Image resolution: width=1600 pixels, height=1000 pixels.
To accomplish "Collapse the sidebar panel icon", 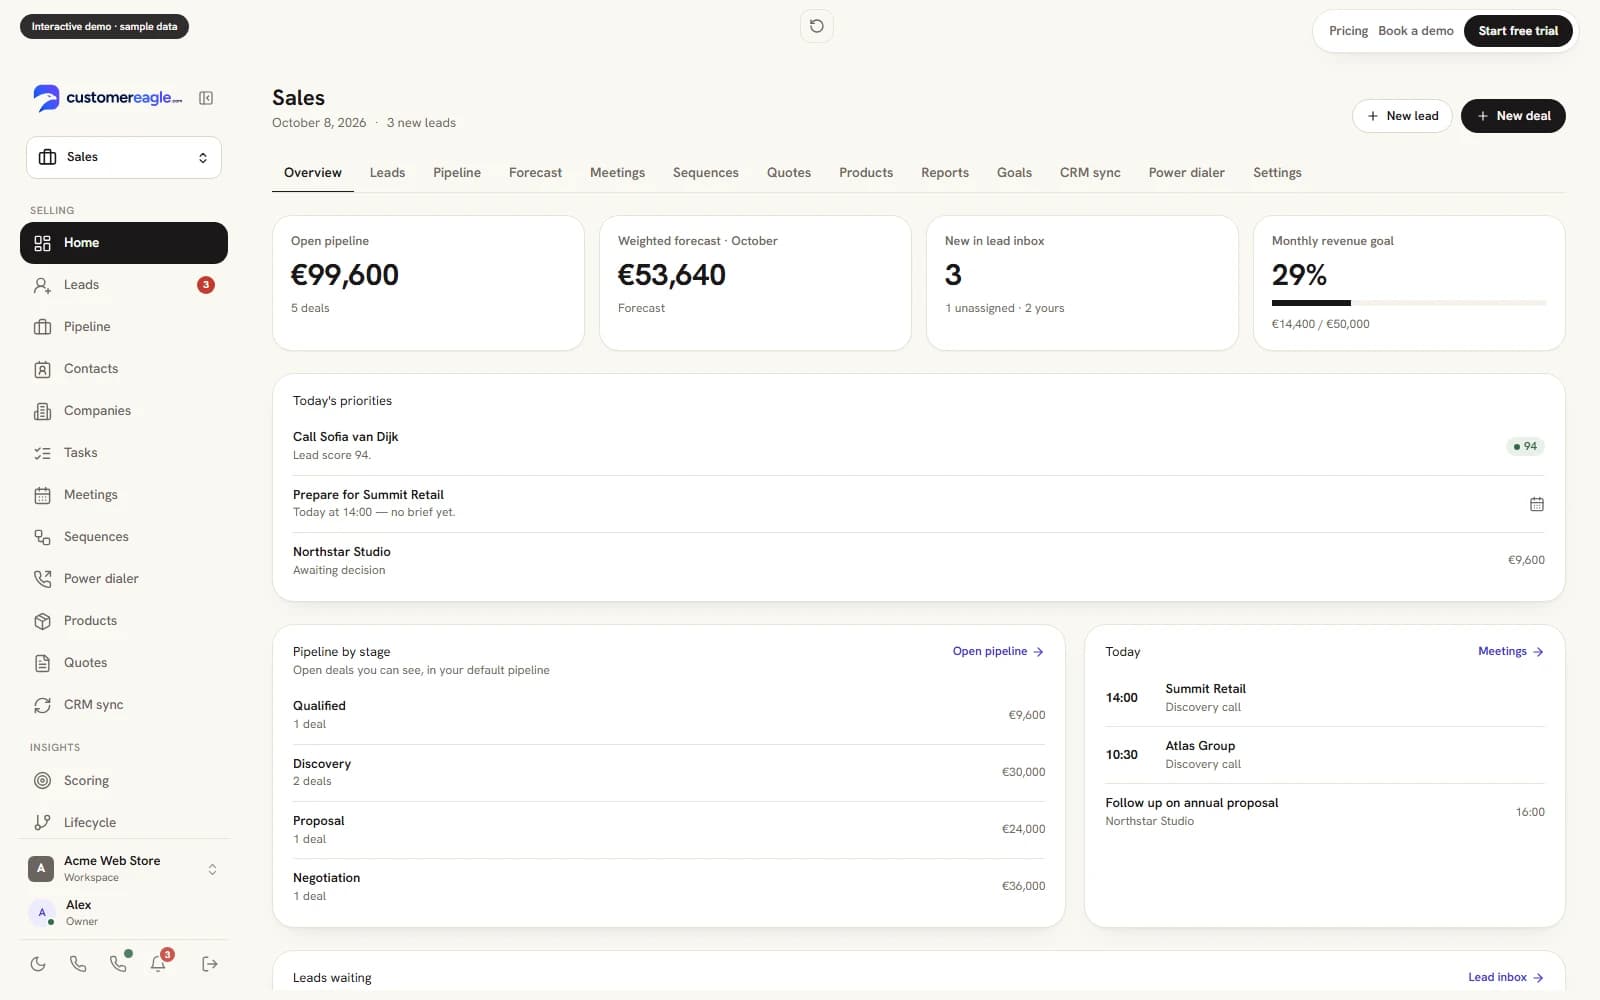I will (x=206, y=98).
